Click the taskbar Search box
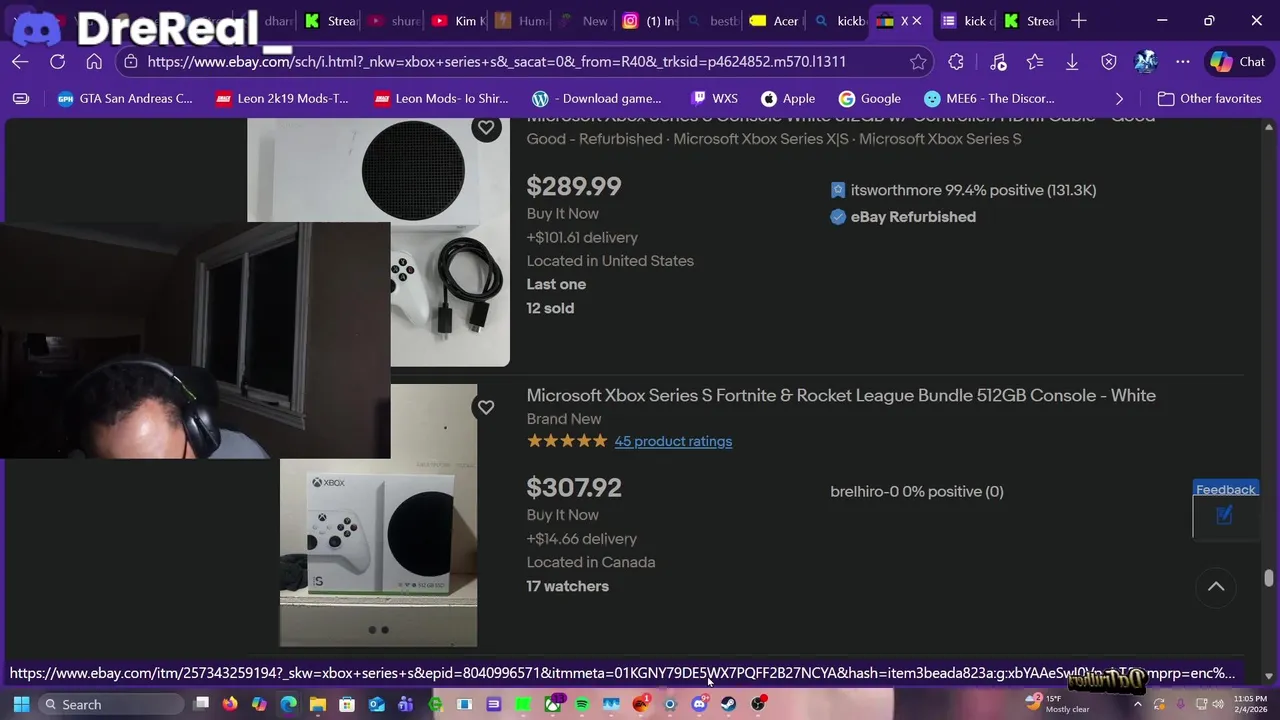This screenshot has height=720, width=1280. pos(110,704)
